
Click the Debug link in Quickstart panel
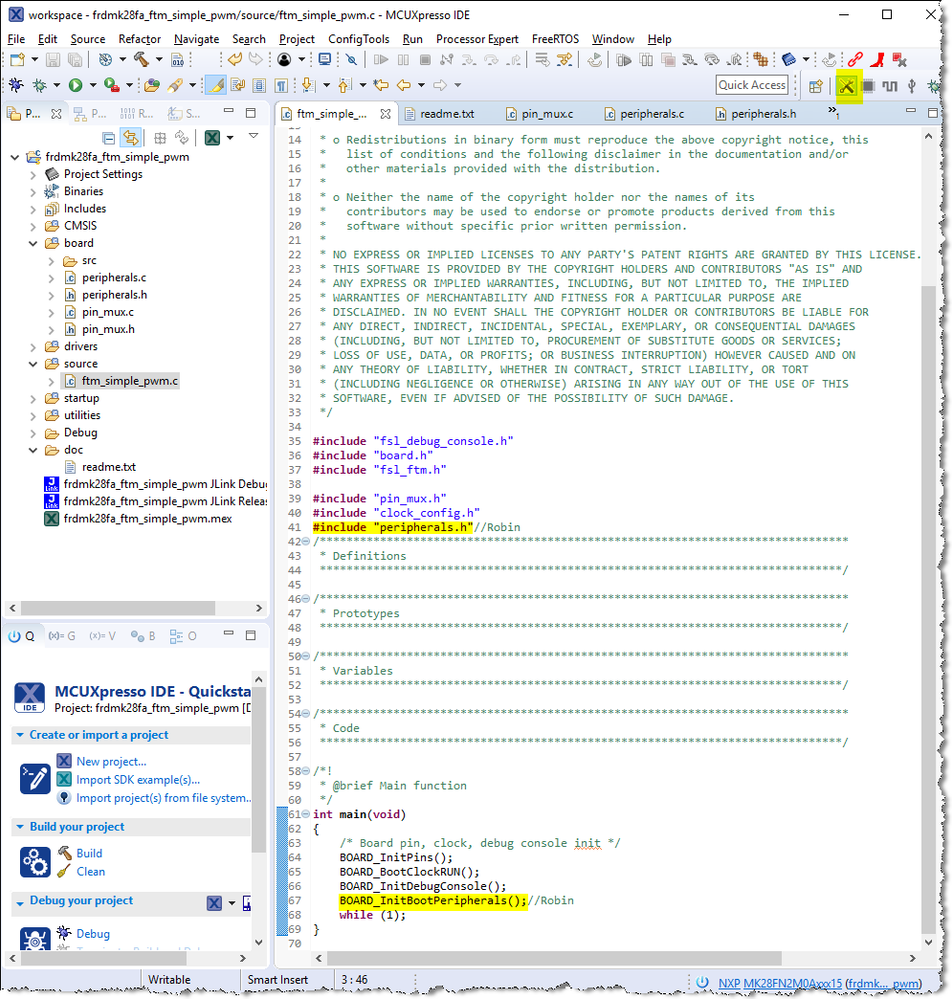(x=92, y=934)
